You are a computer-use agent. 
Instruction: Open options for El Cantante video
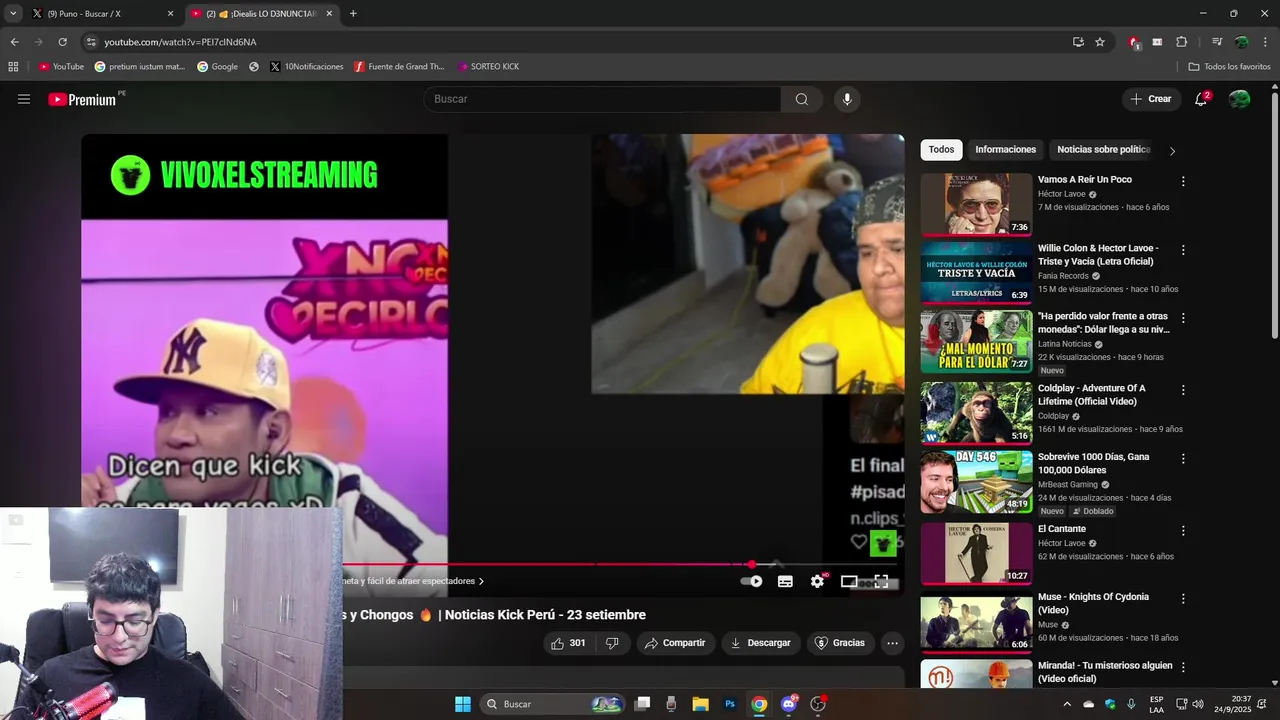coord(1183,530)
